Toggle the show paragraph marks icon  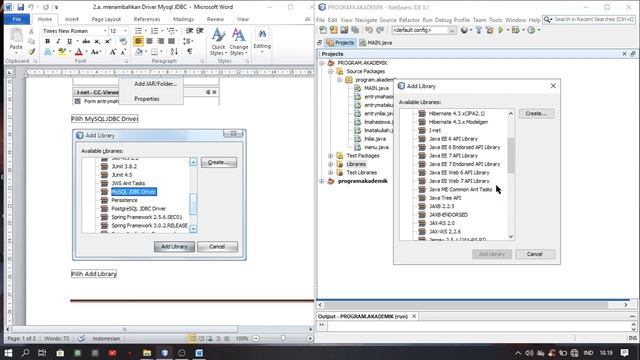pyautogui.click(x=189, y=52)
